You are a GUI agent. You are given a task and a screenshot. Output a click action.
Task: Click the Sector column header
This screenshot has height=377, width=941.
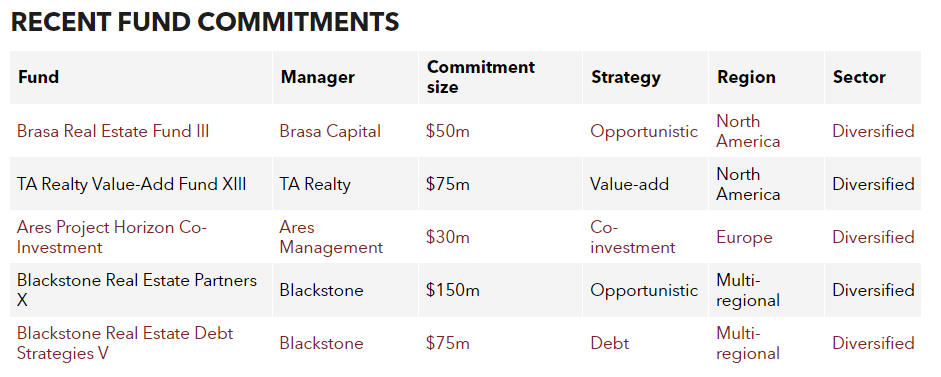click(x=859, y=77)
